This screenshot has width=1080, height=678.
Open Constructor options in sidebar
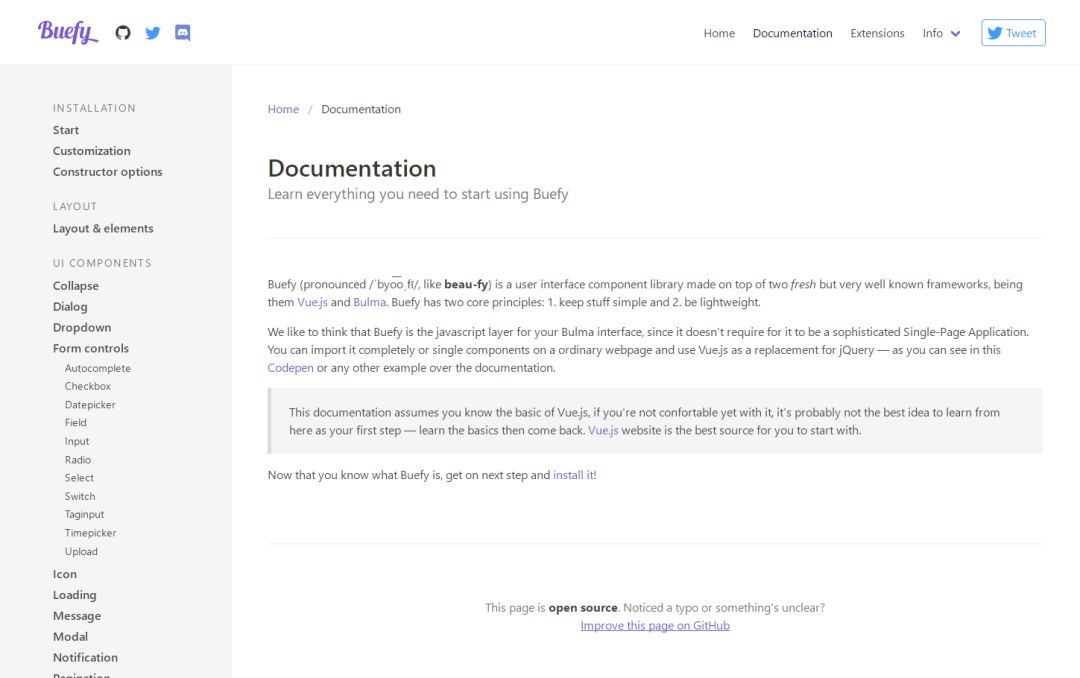[107, 172]
